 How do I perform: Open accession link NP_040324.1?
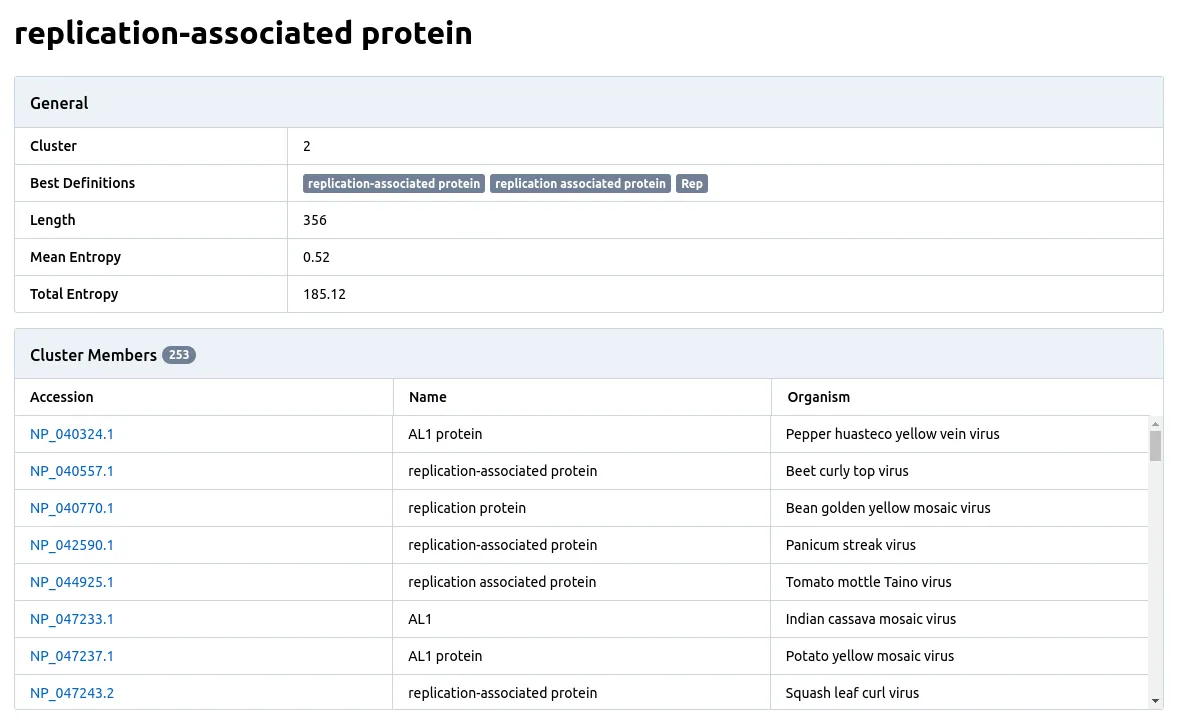click(x=72, y=434)
